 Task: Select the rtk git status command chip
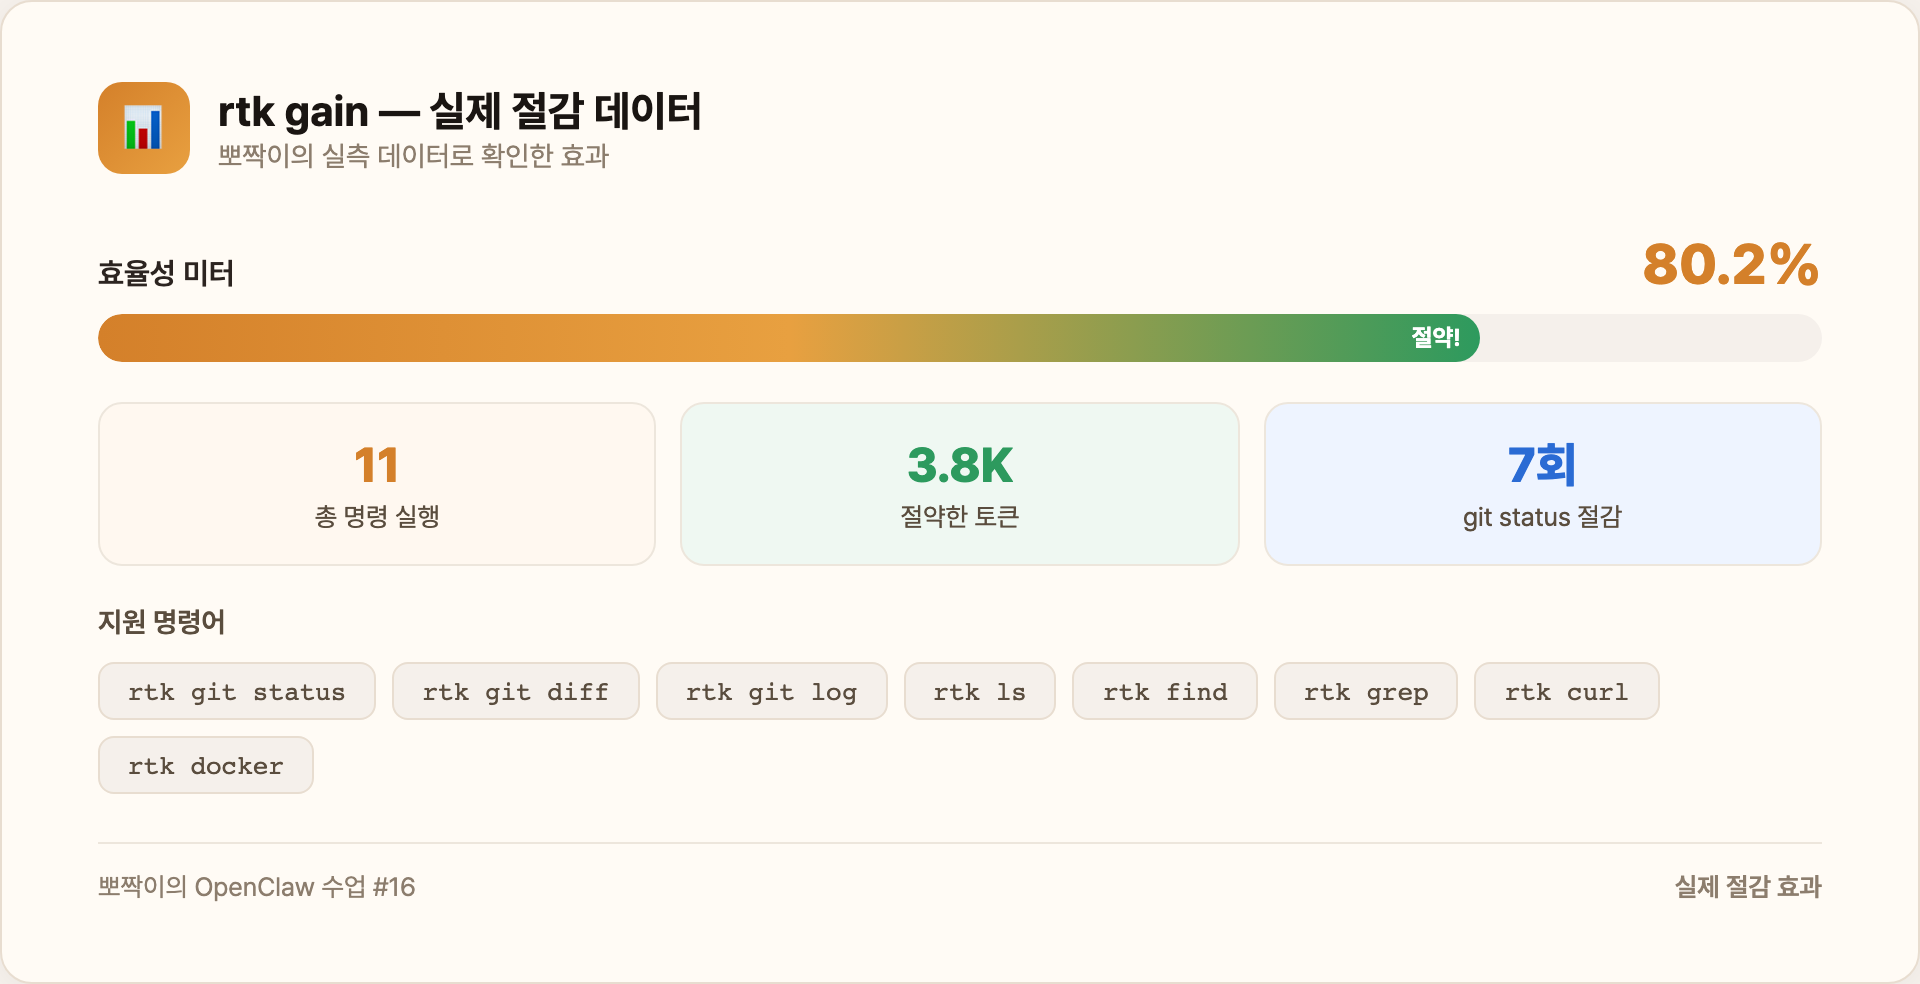[236, 691]
